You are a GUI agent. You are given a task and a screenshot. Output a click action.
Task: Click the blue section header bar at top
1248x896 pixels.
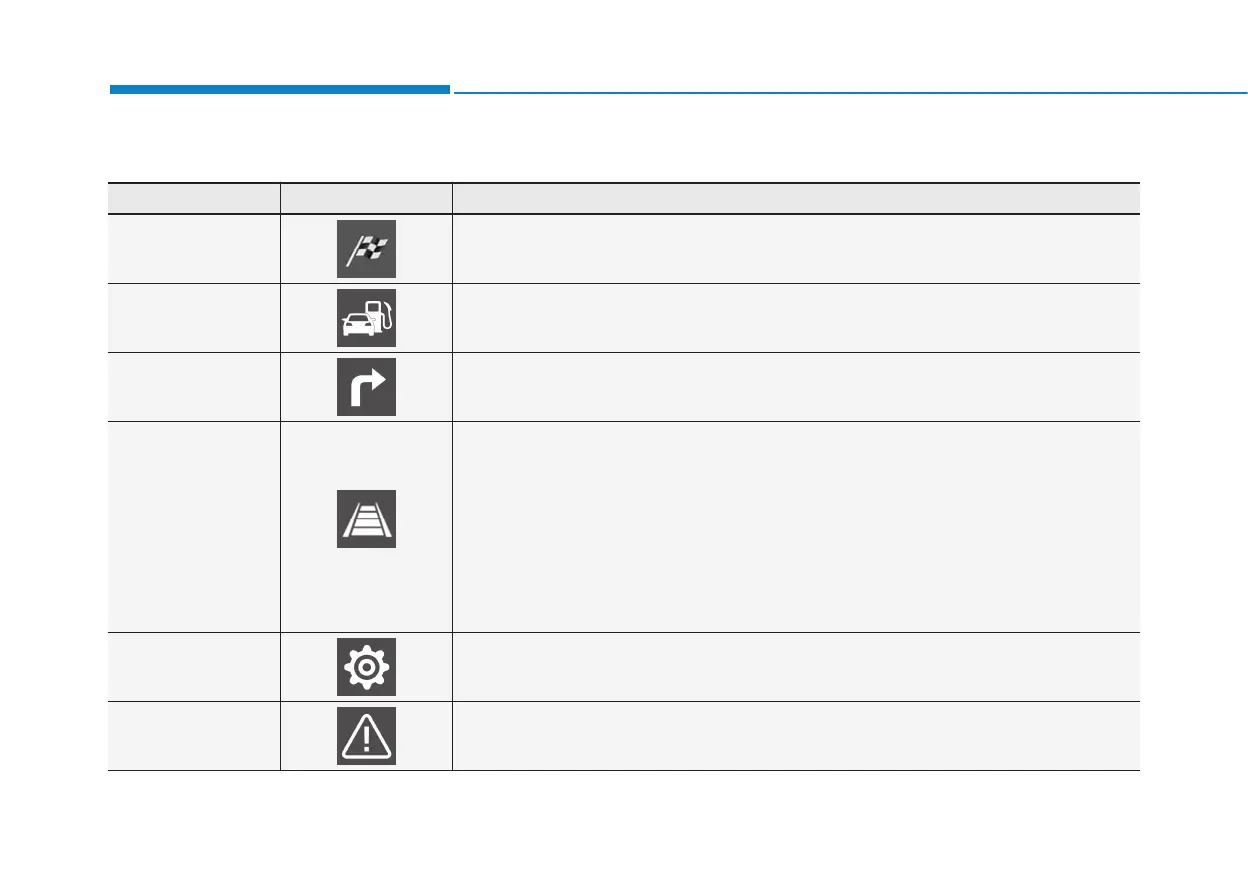pyautogui.click(x=280, y=90)
